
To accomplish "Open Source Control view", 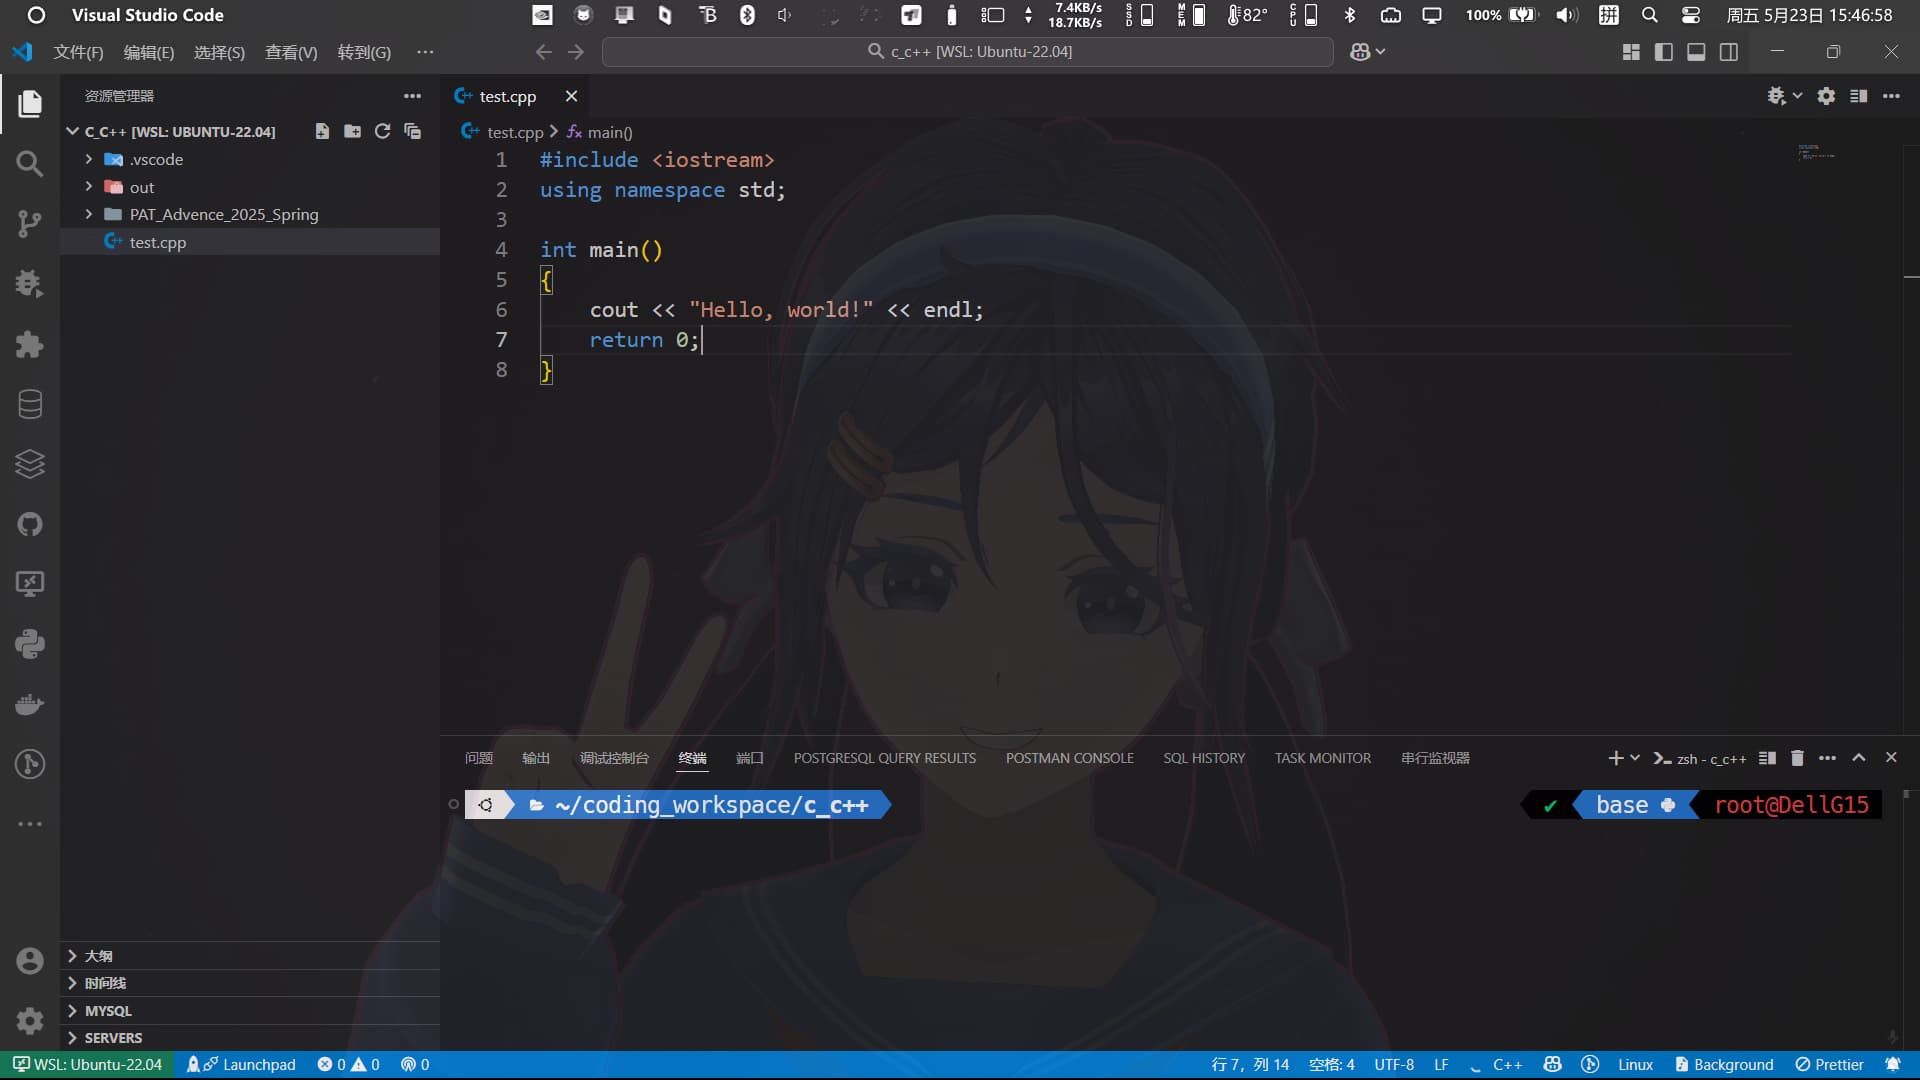I will 30,223.
